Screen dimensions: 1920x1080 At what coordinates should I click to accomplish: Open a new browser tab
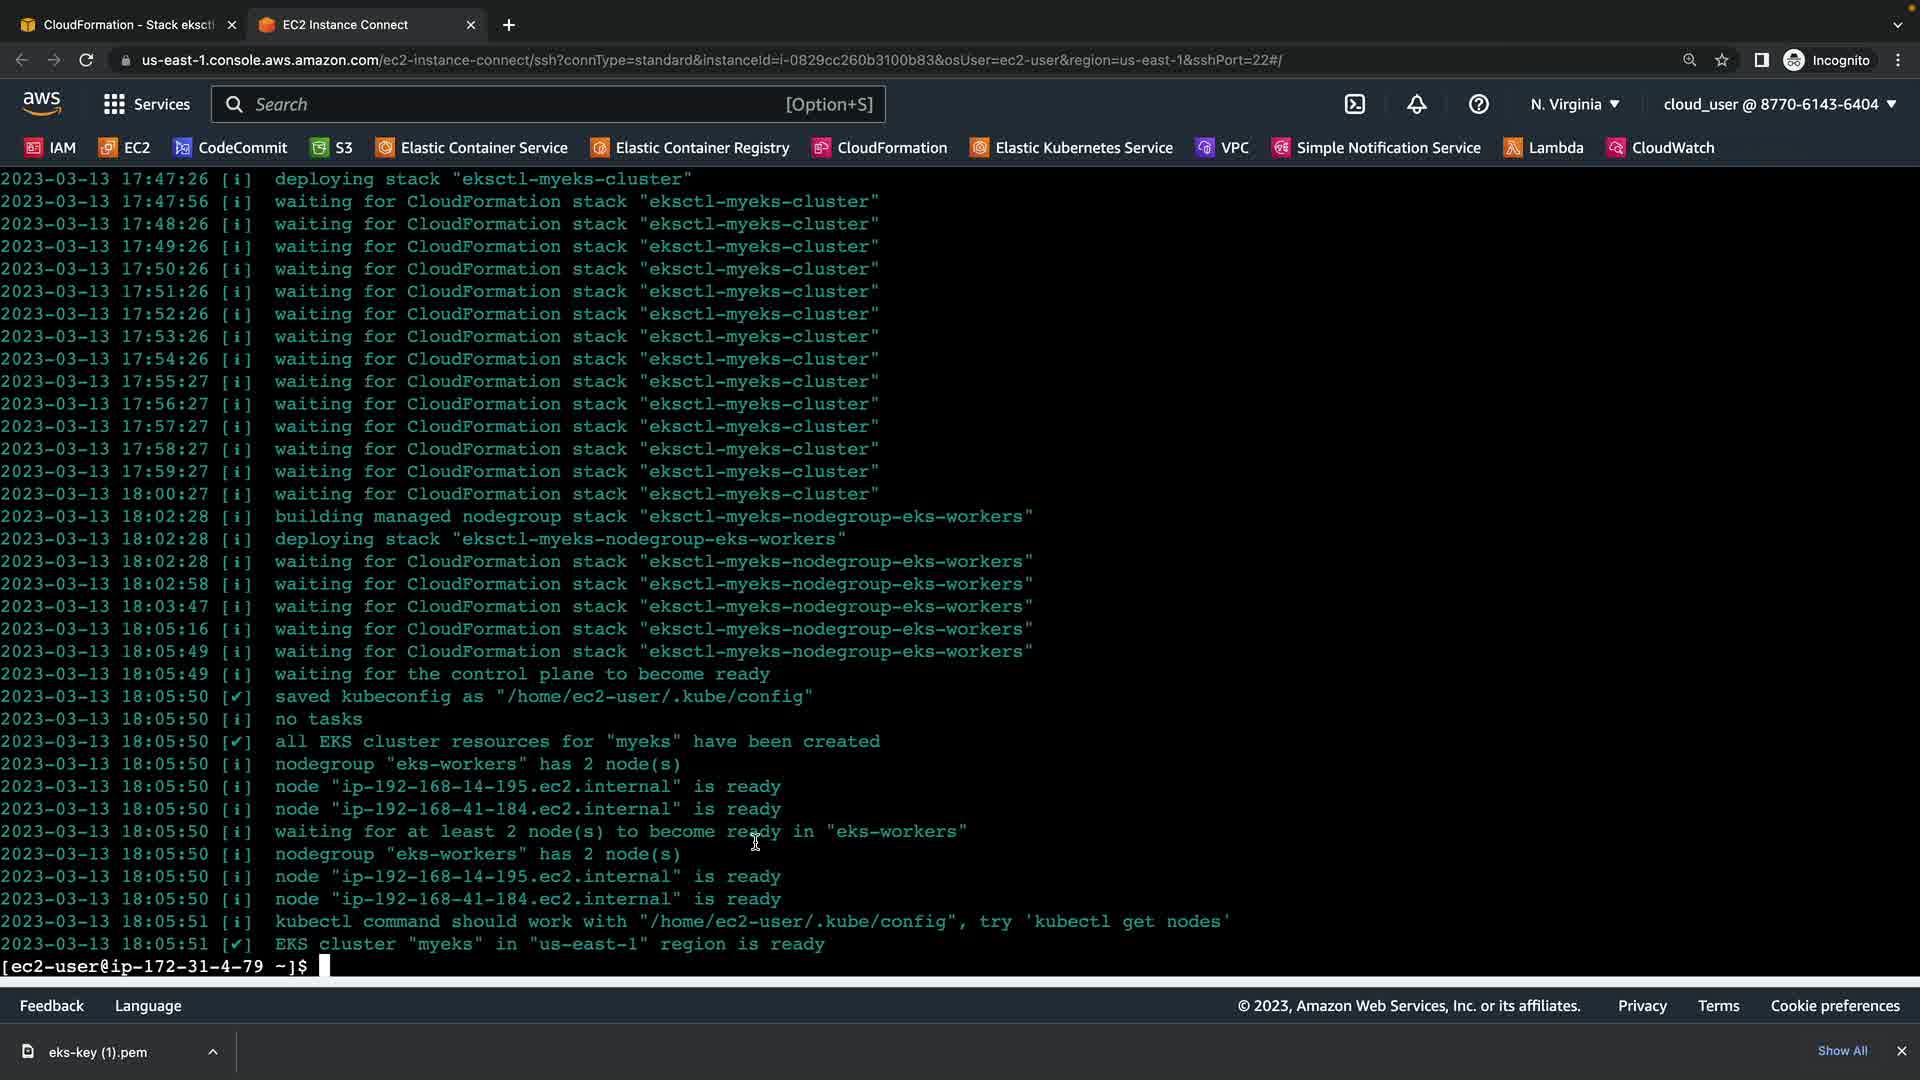pyautogui.click(x=509, y=25)
